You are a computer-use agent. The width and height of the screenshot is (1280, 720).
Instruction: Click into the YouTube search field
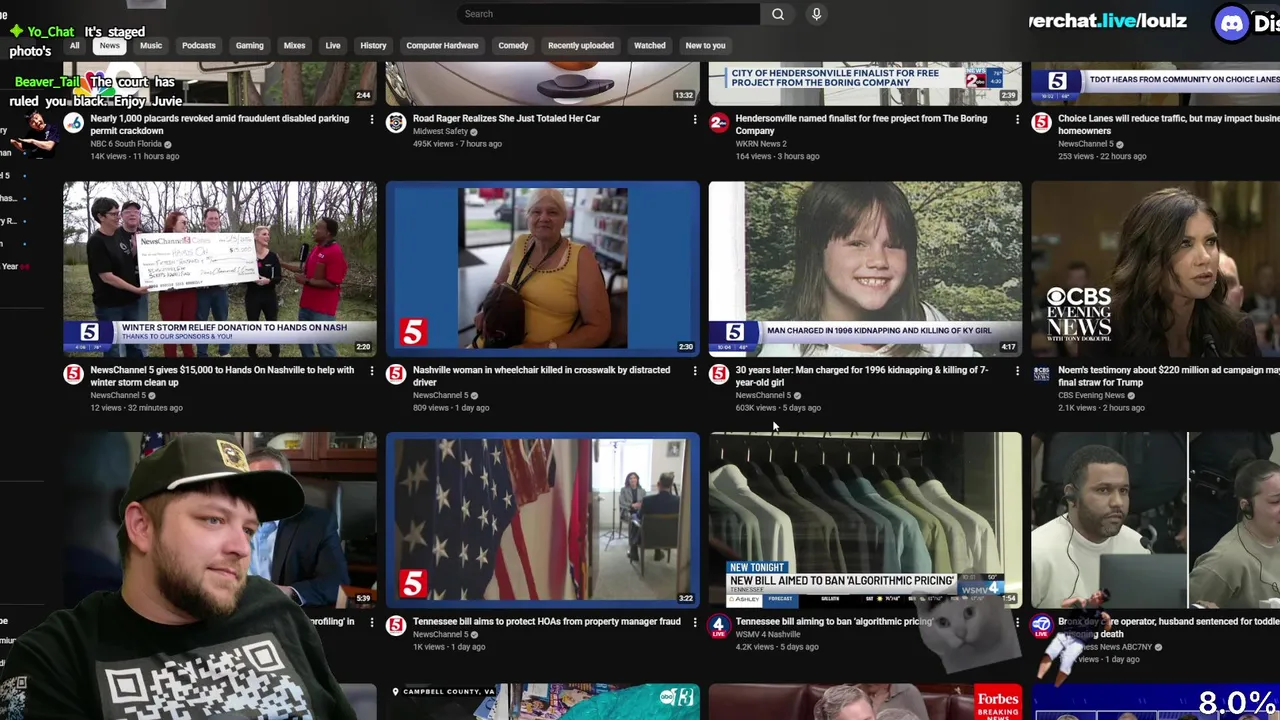608,14
